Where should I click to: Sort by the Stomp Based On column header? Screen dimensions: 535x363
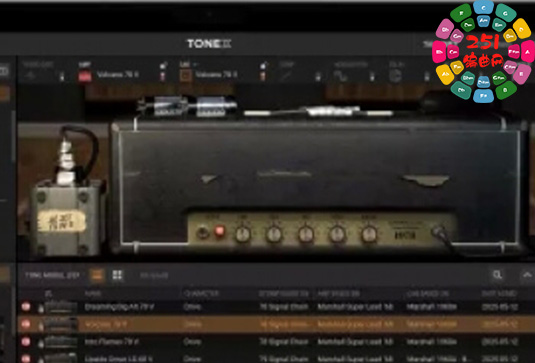pos(284,293)
